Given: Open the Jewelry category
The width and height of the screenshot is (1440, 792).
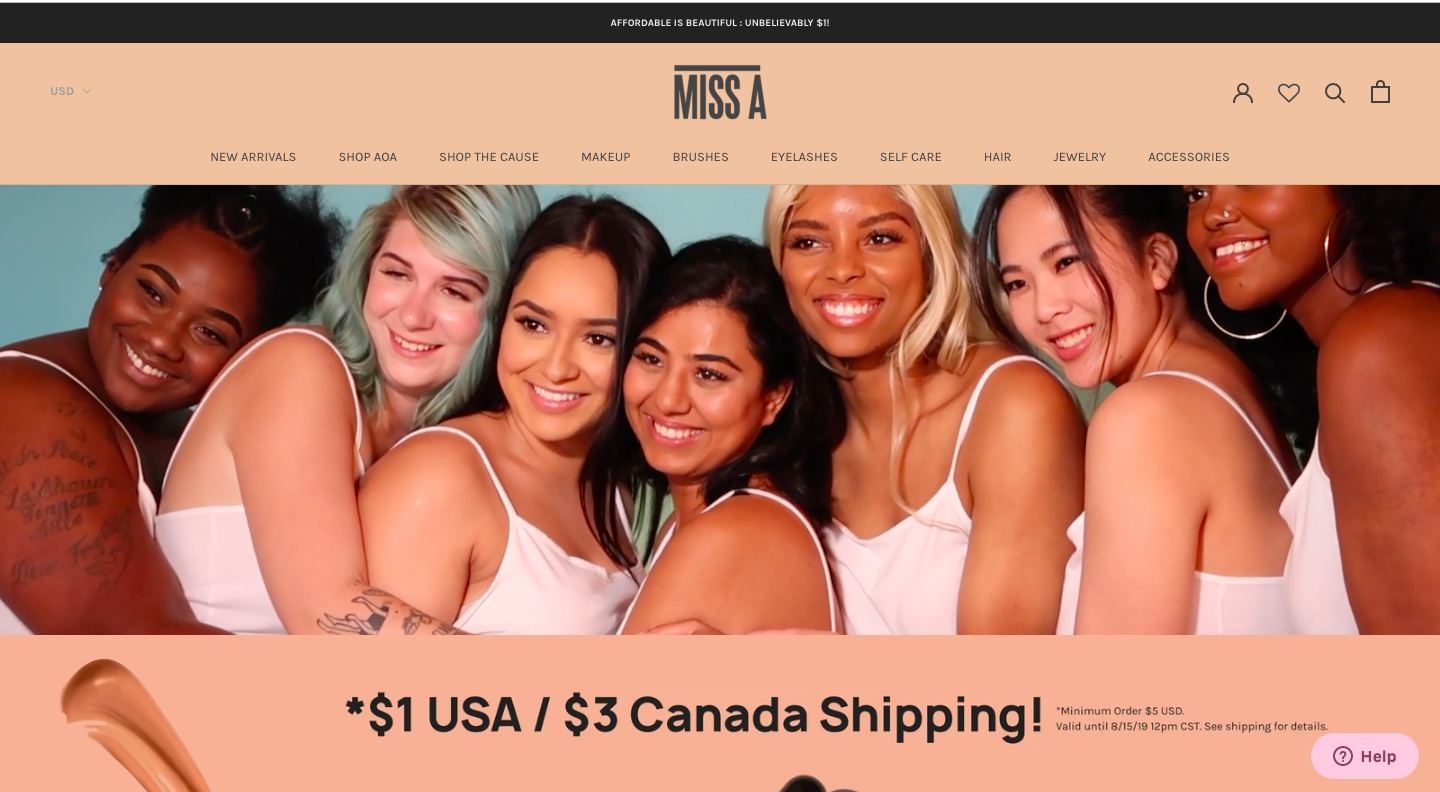Looking at the screenshot, I should click(x=1079, y=157).
